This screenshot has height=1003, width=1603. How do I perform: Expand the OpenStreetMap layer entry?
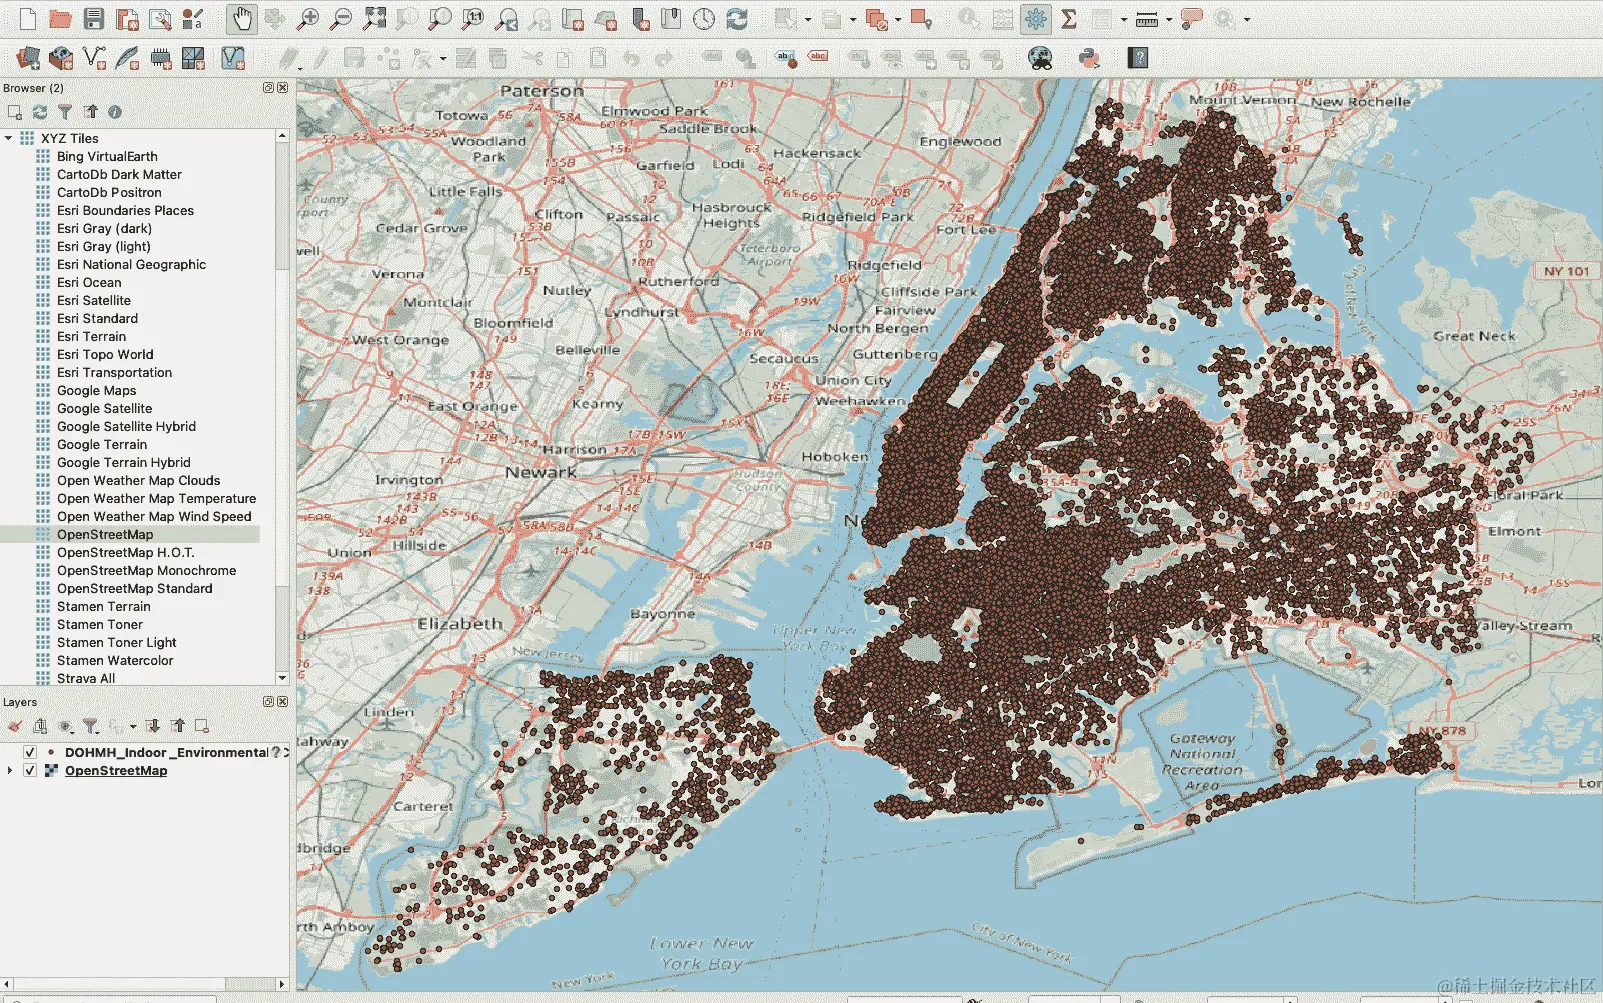tap(11, 770)
